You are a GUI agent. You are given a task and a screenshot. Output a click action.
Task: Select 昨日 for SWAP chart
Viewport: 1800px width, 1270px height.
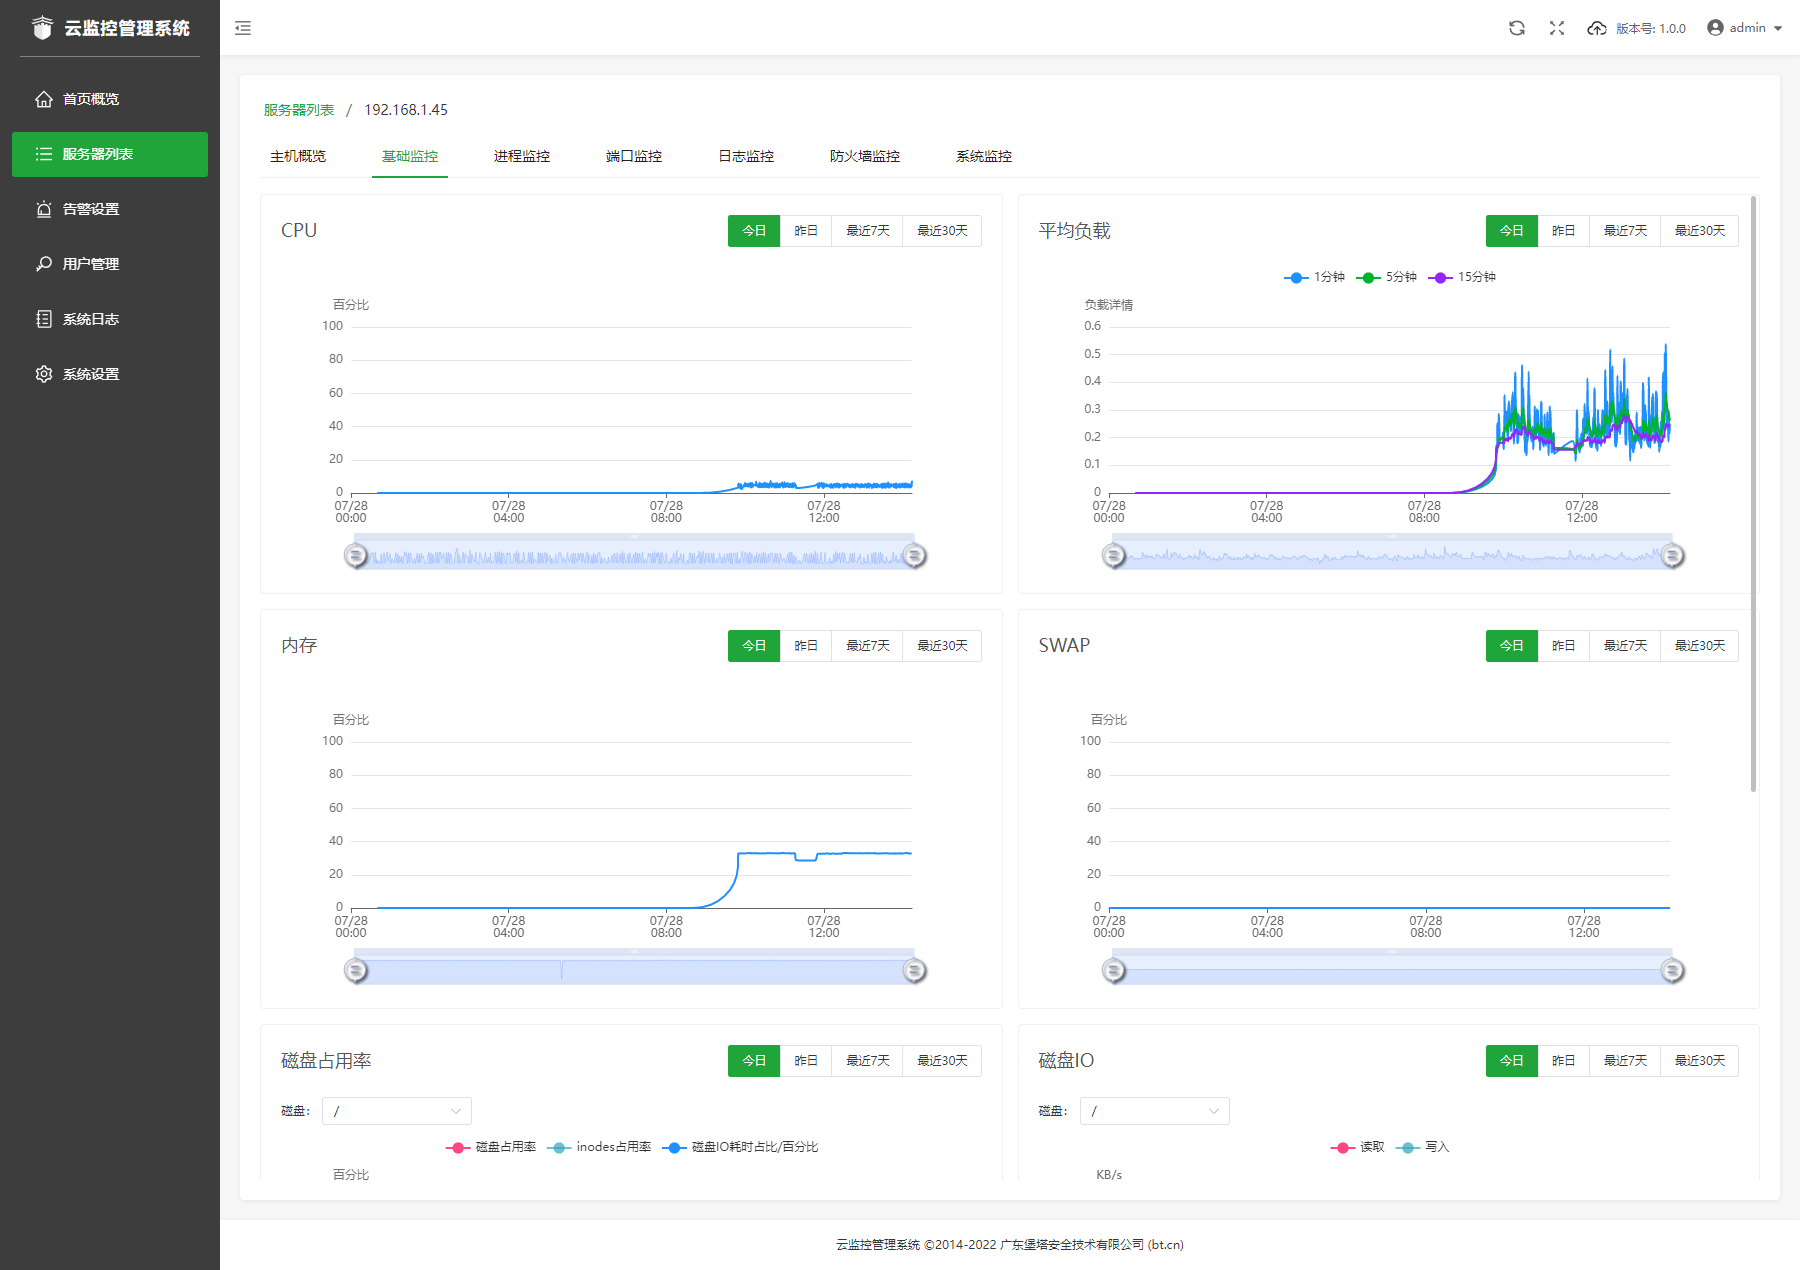pos(1564,646)
